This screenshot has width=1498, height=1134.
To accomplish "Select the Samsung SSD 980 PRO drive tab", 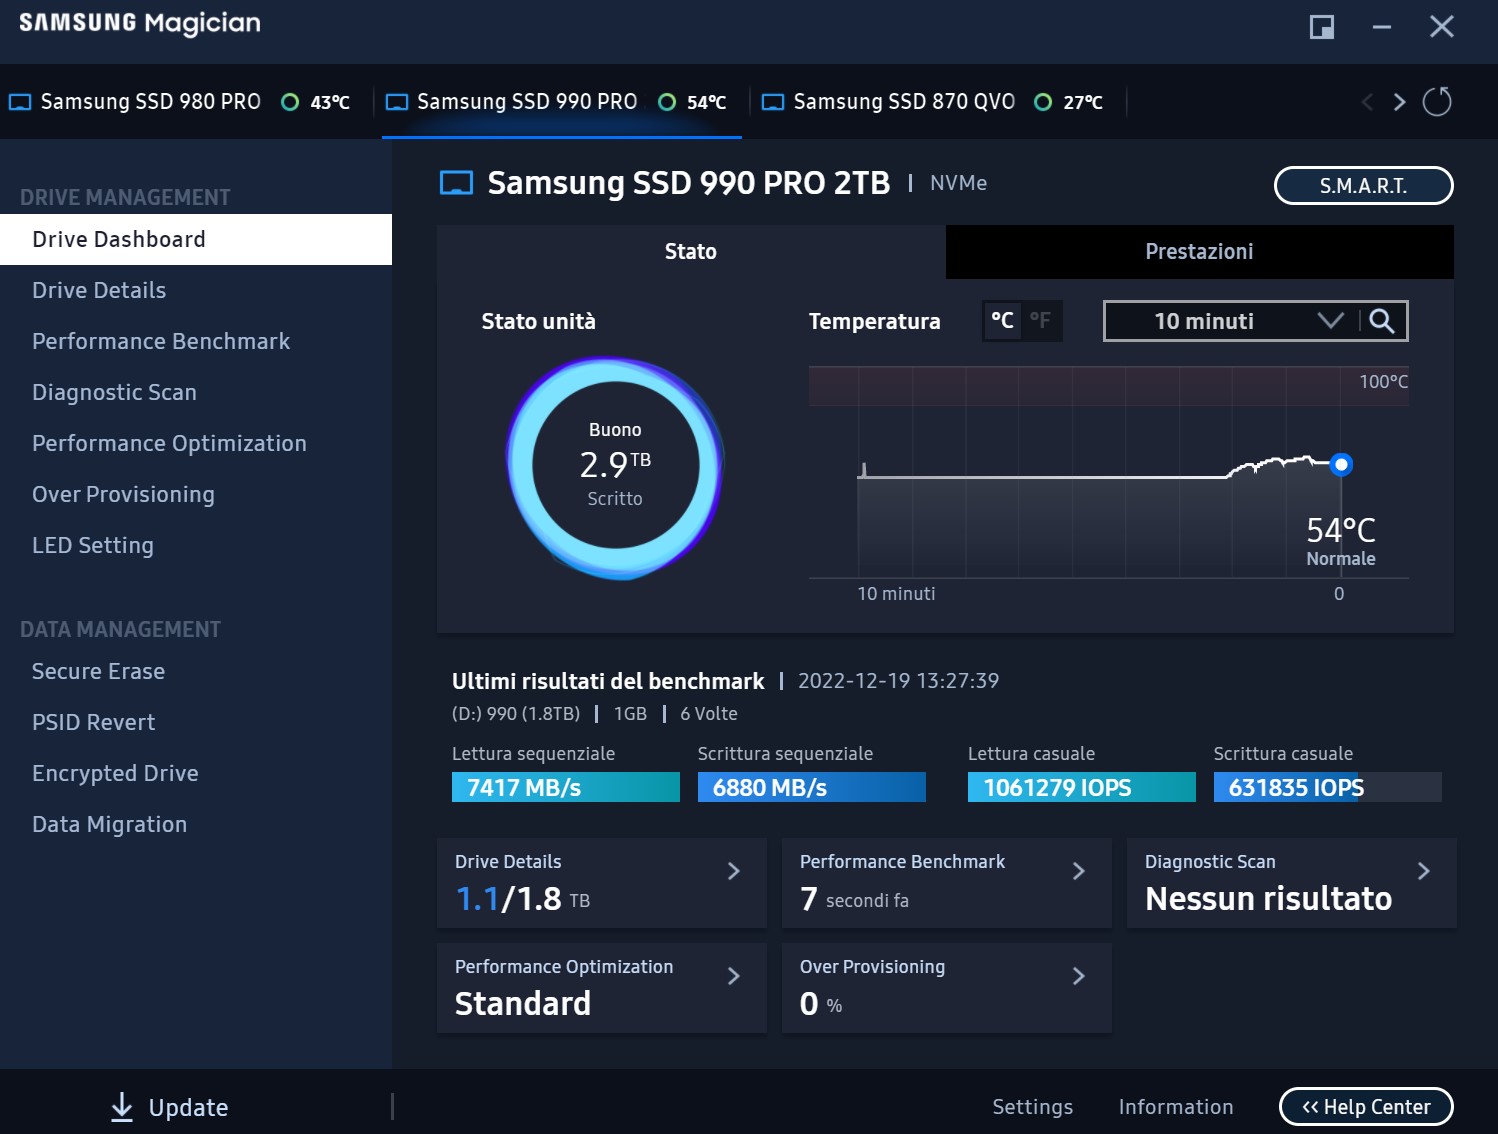I will [x=184, y=102].
